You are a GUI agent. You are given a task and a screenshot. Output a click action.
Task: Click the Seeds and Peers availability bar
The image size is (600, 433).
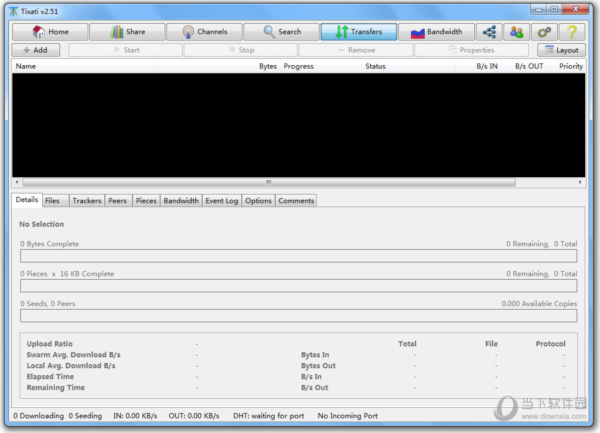pyautogui.click(x=298, y=316)
